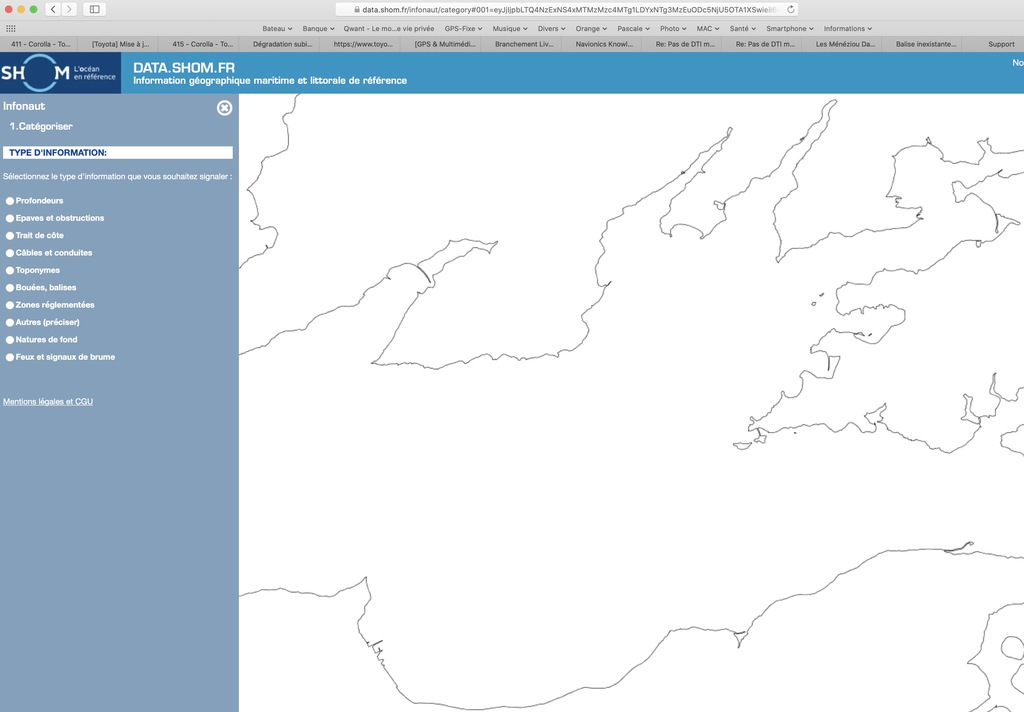The image size is (1024, 712).
Task: Open the https://www.toyo... tab
Action: pyautogui.click(x=362, y=44)
